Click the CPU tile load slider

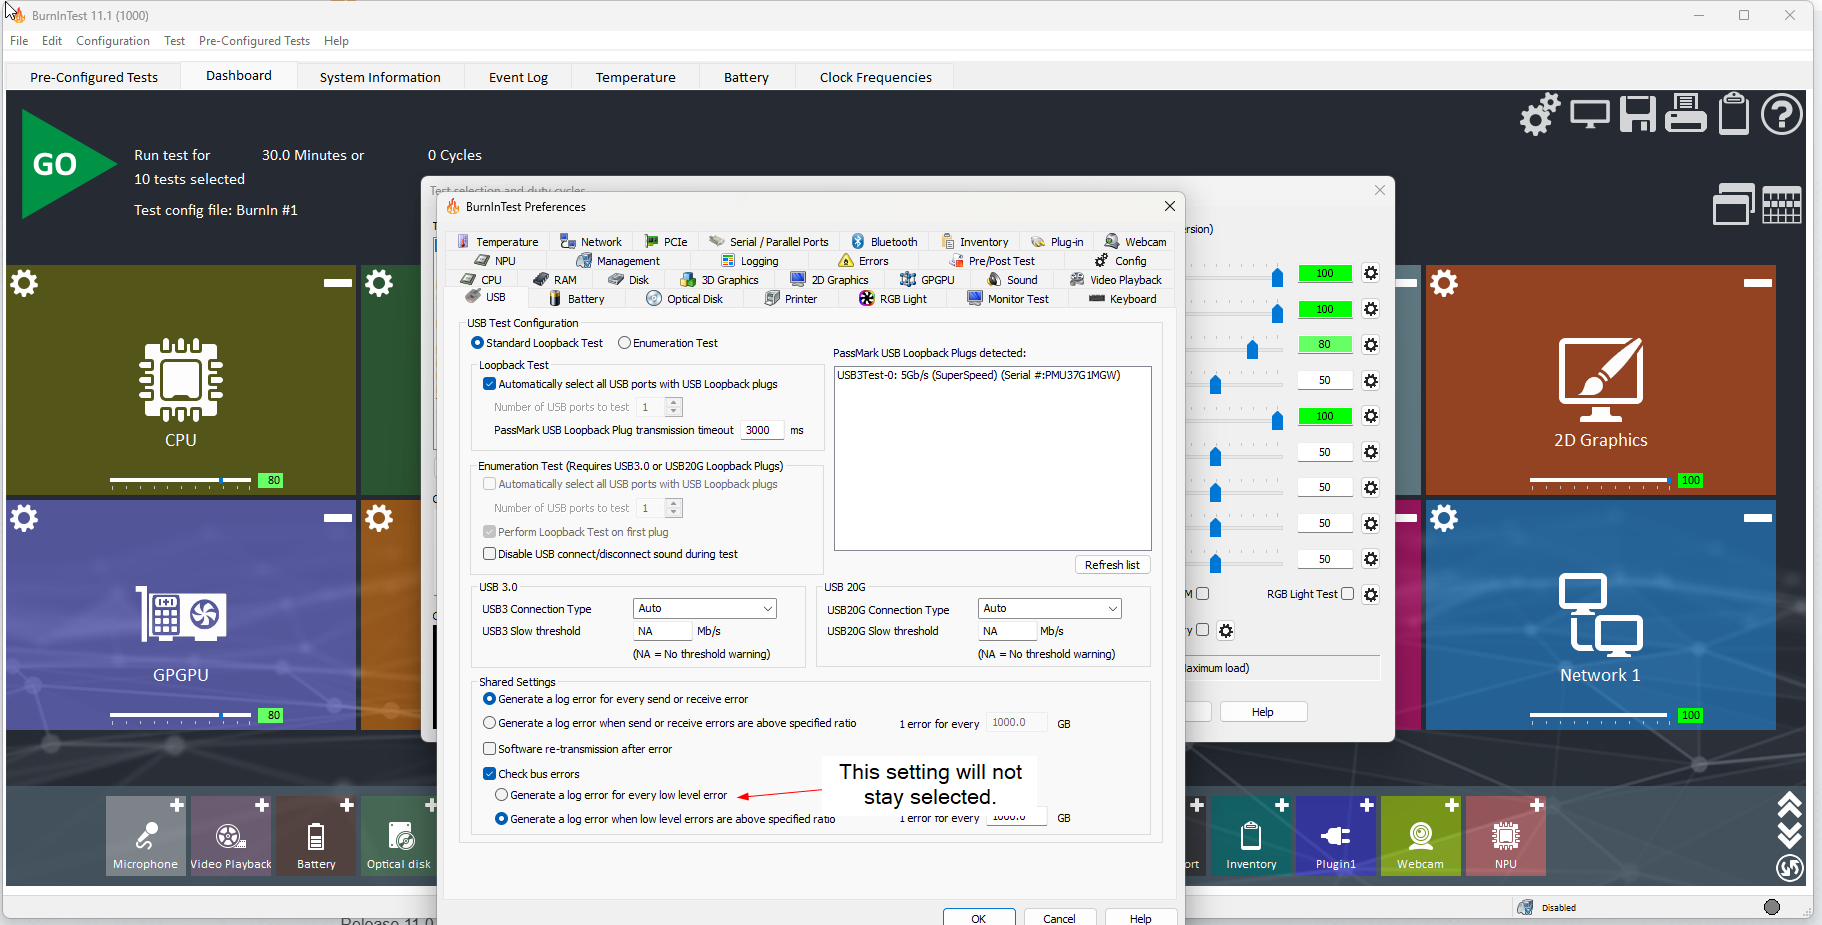(x=180, y=481)
